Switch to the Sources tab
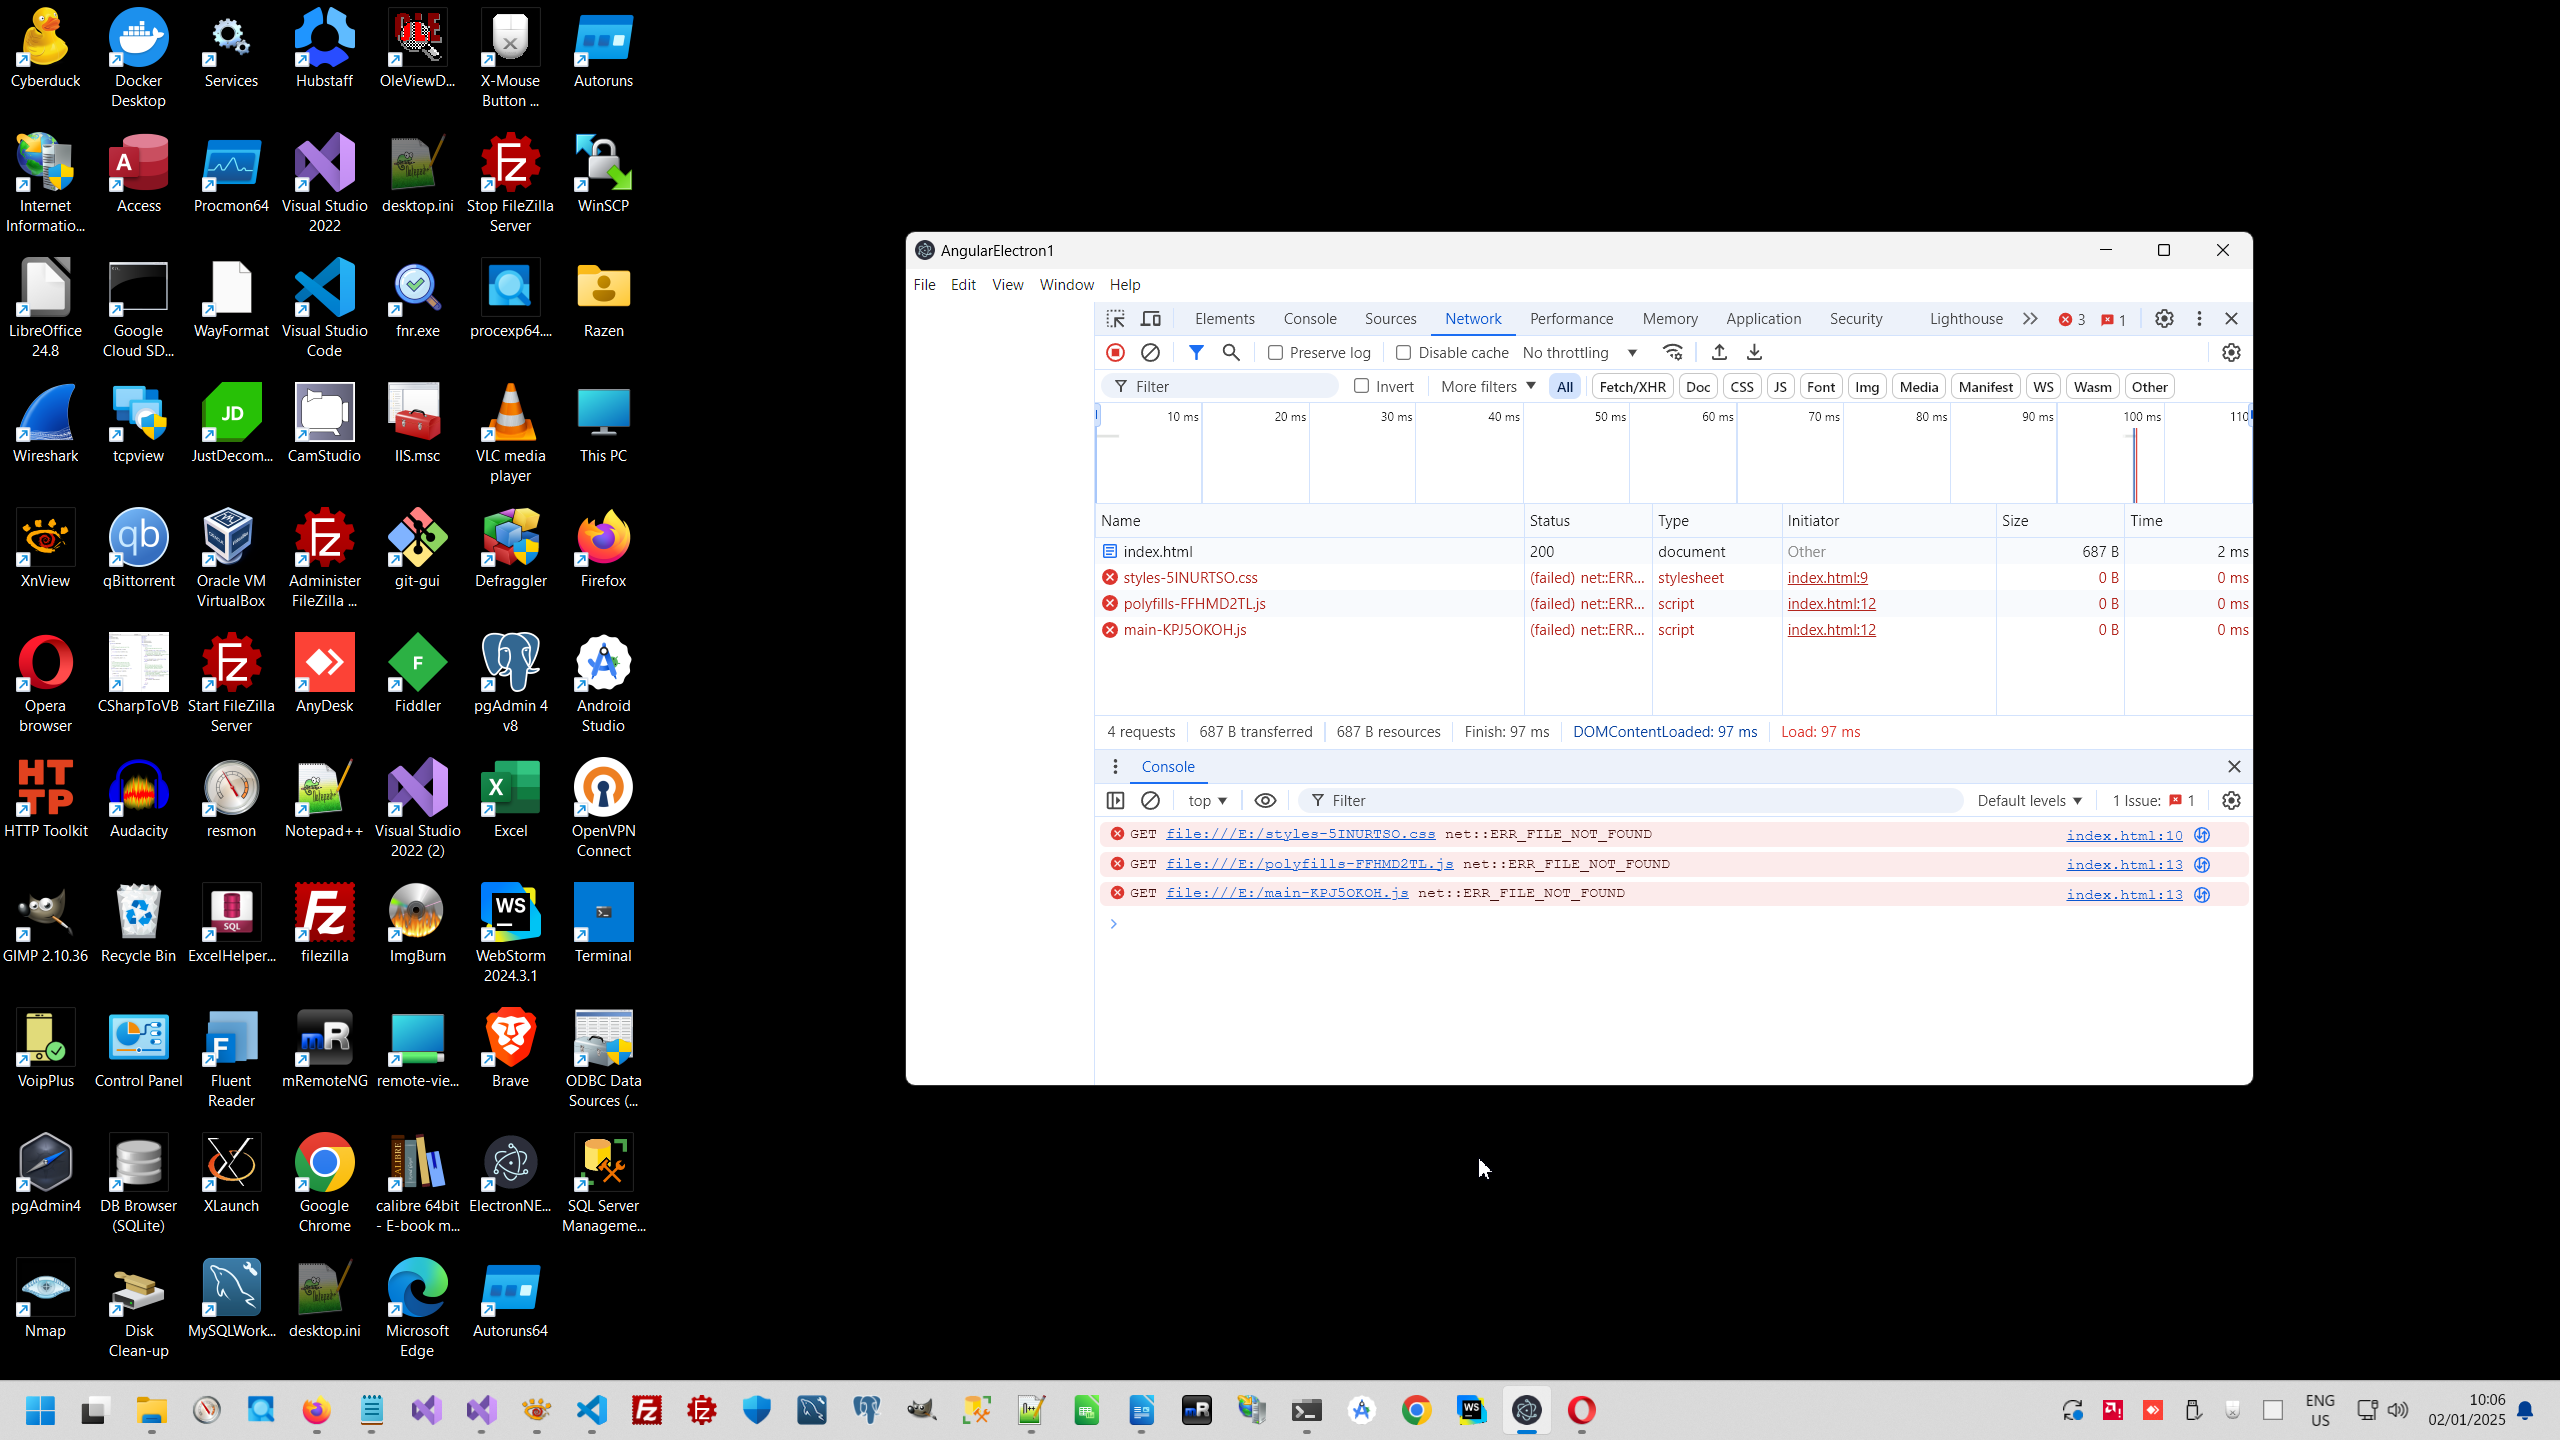This screenshot has width=2560, height=1440. point(1390,319)
